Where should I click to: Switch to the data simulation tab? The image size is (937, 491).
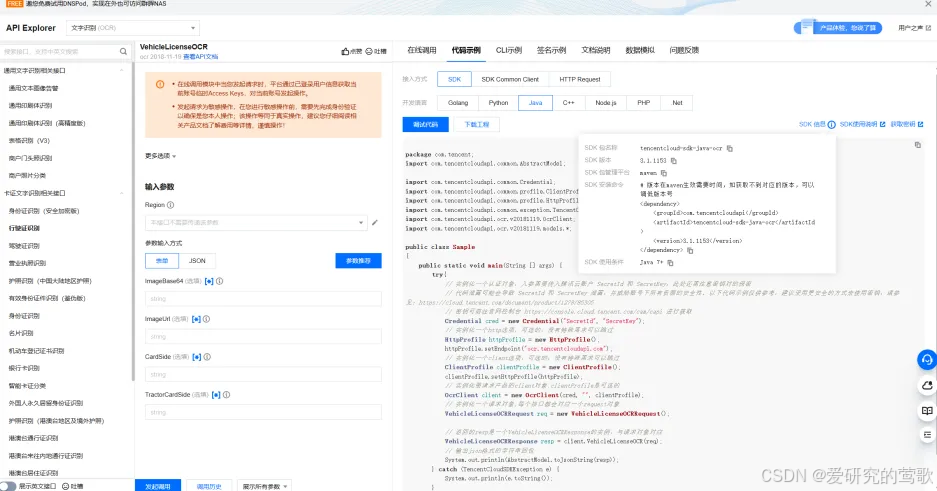(x=640, y=50)
